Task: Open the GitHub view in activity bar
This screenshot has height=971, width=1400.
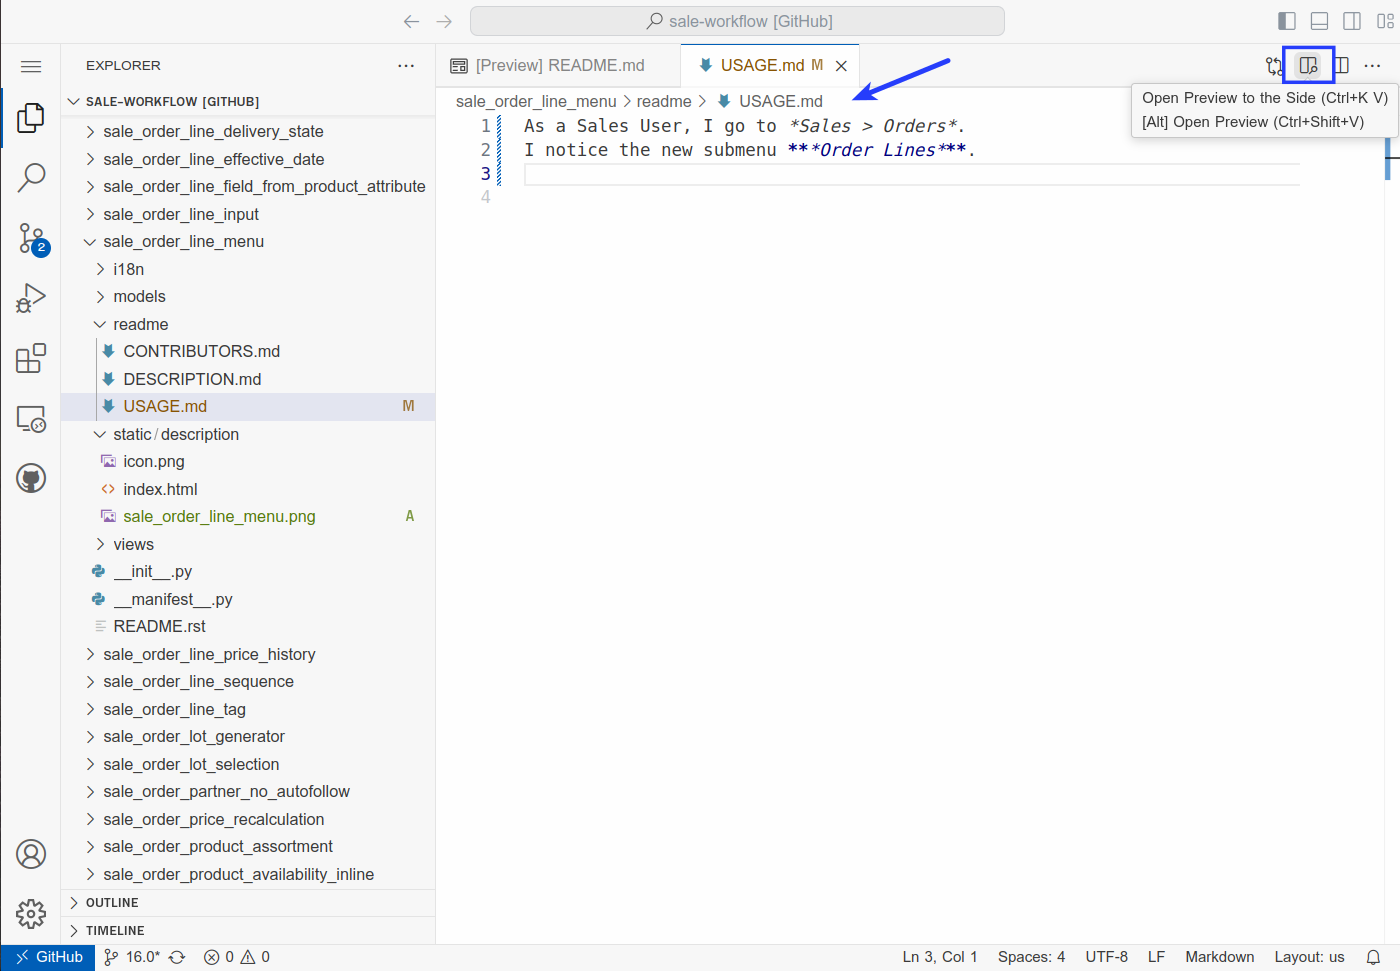Action: (x=31, y=478)
